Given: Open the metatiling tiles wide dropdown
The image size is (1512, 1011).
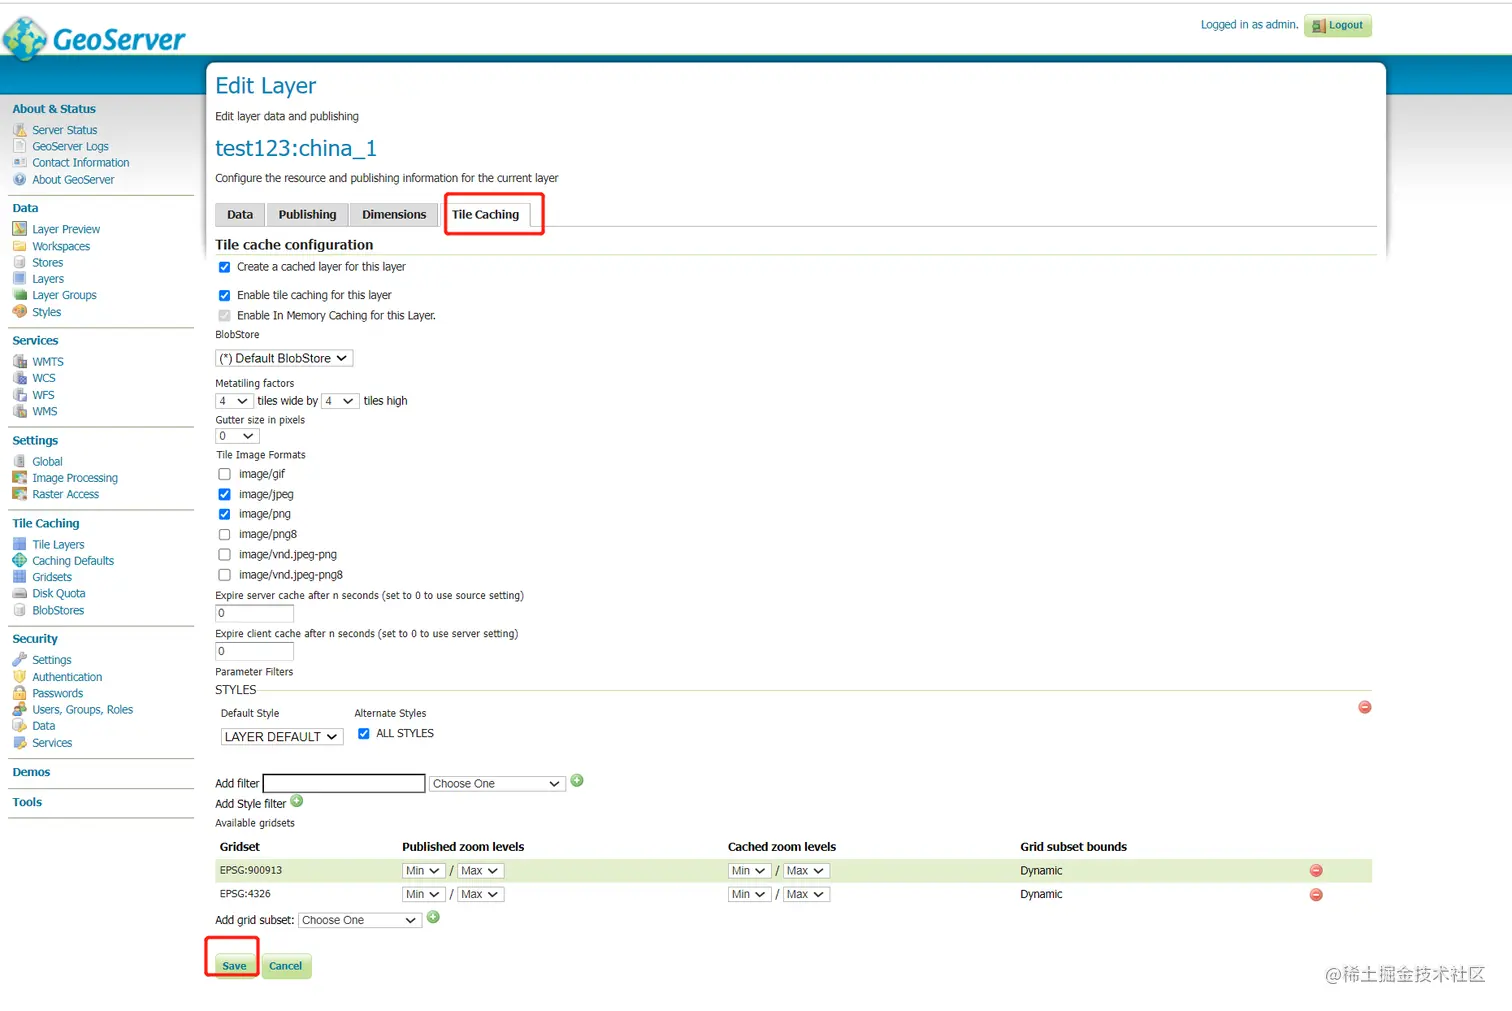Looking at the screenshot, I should click(x=233, y=401).
